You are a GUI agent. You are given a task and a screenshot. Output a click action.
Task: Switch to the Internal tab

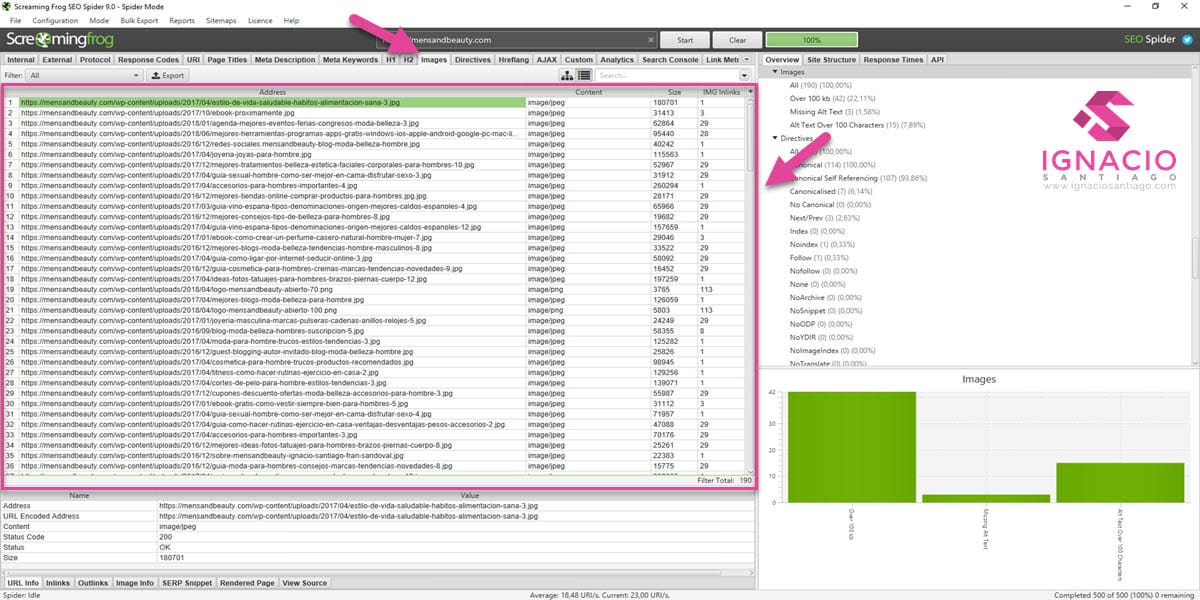pyautogui.click(x=21, y=60)
